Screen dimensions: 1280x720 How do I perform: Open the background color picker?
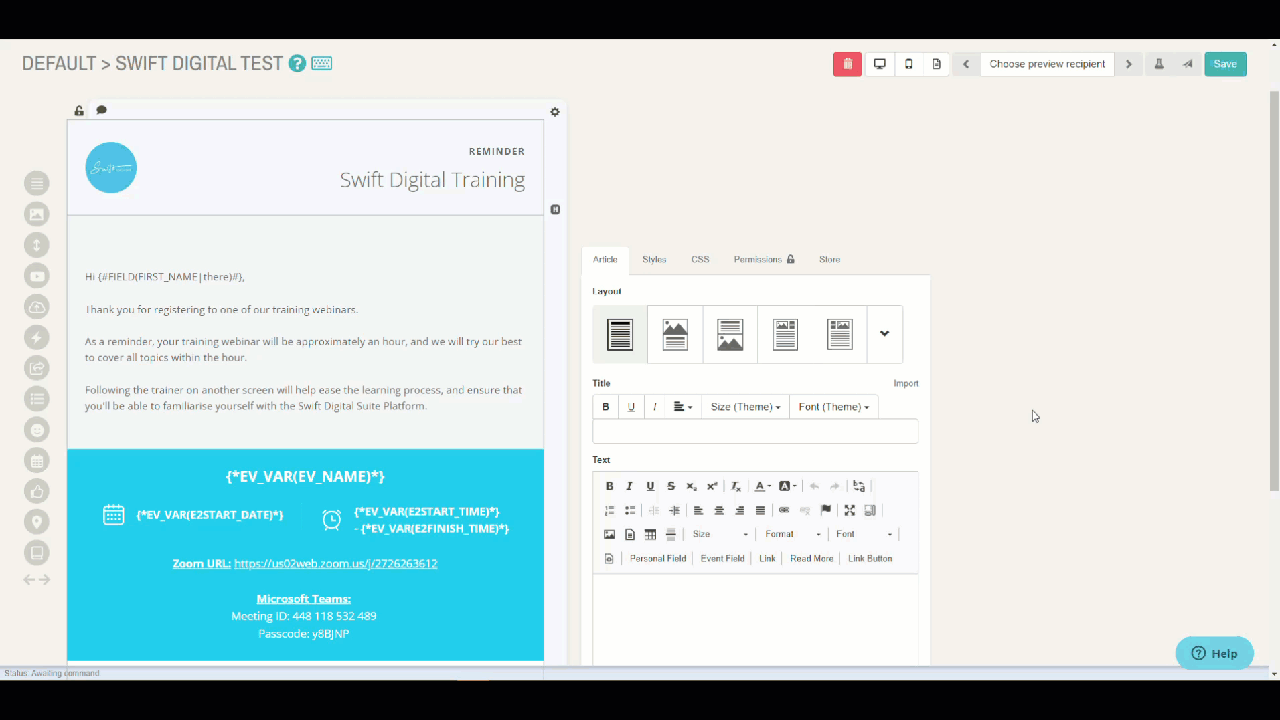point(787,486)
